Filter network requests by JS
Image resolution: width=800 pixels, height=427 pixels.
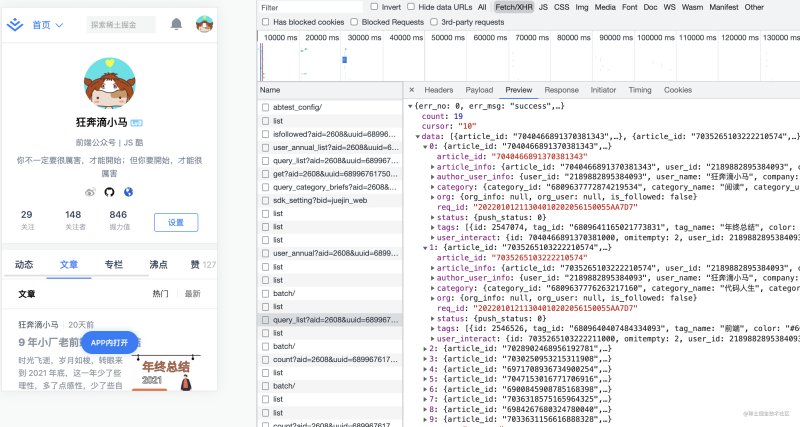(543, 7)
